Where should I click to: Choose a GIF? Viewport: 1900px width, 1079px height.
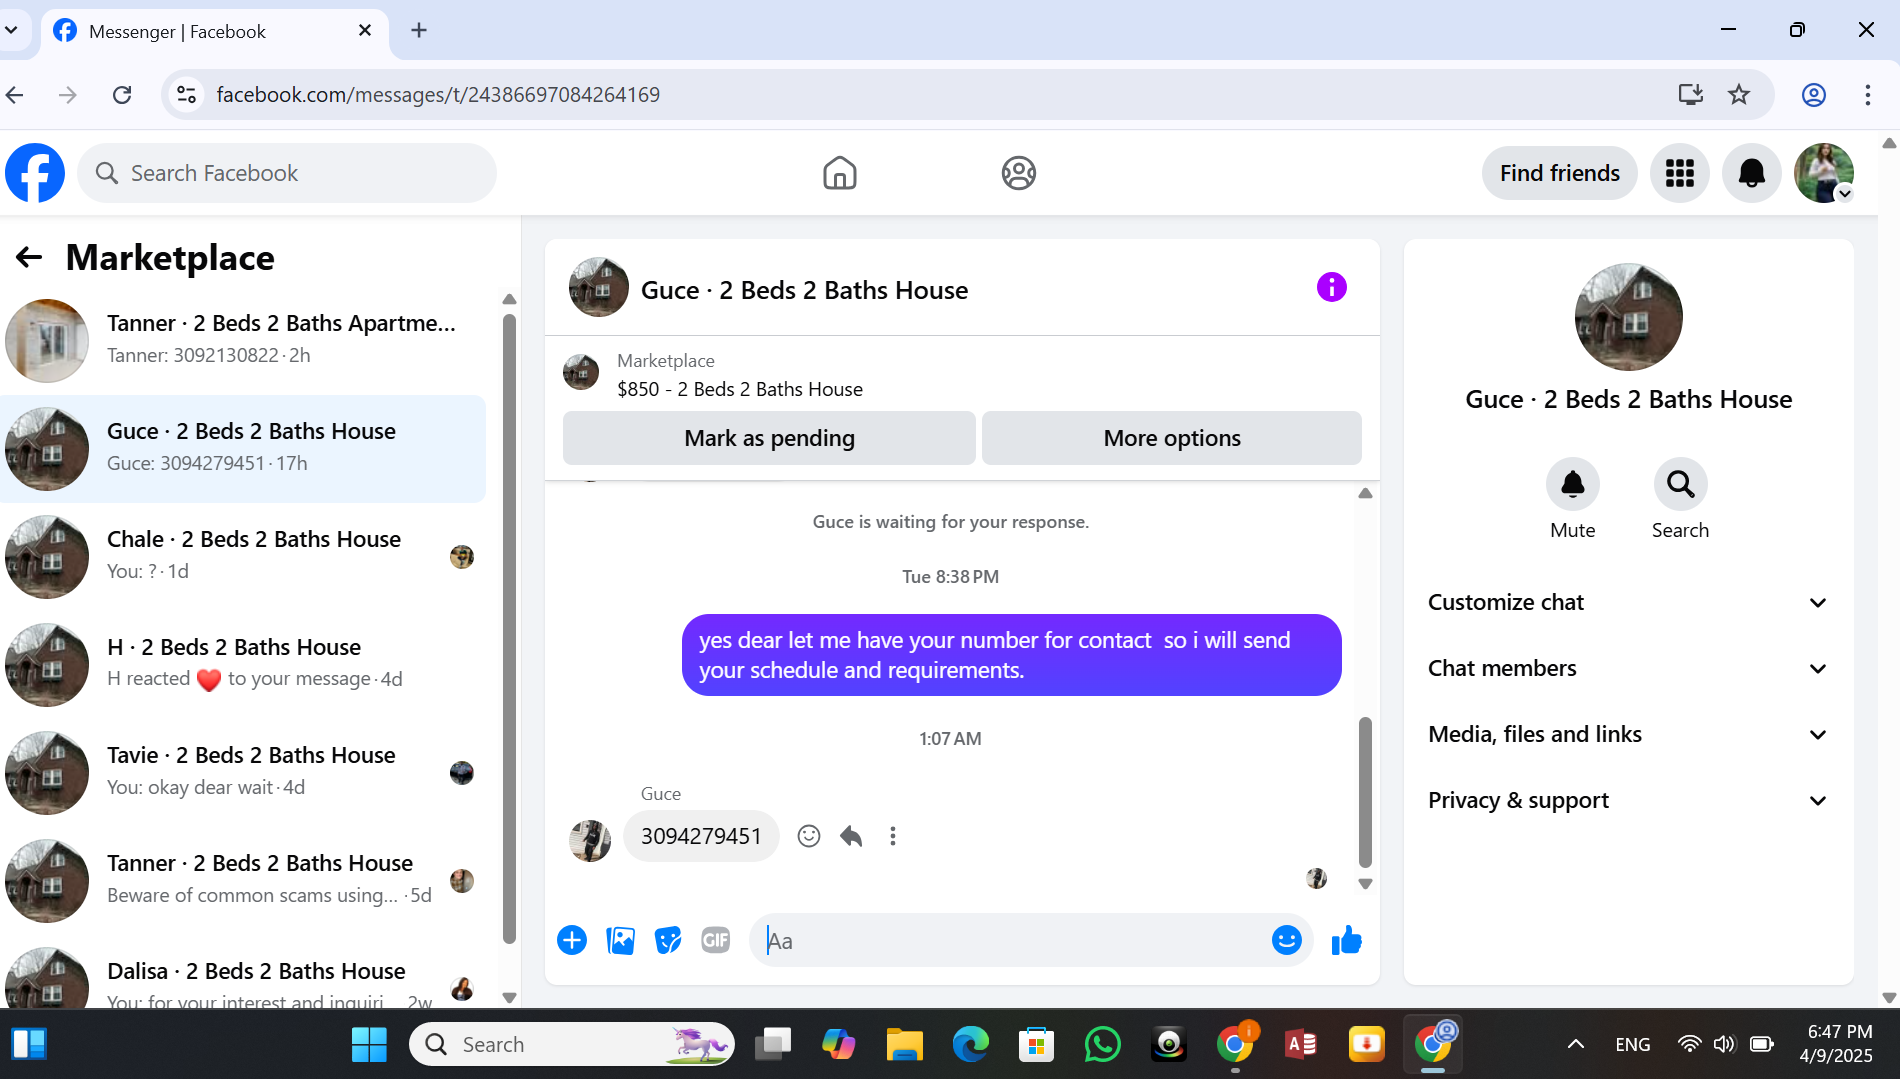(x=716, y=940)
